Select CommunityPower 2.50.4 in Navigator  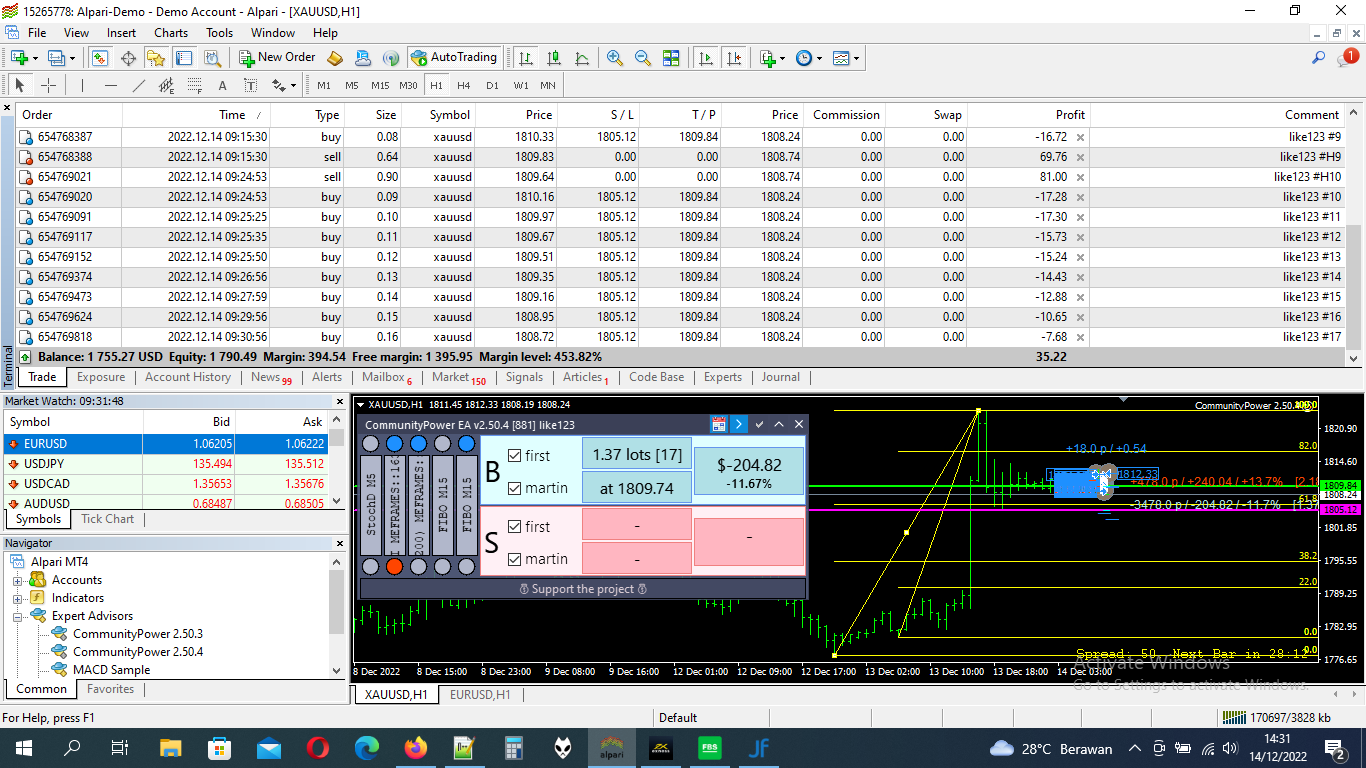(138, 652)
